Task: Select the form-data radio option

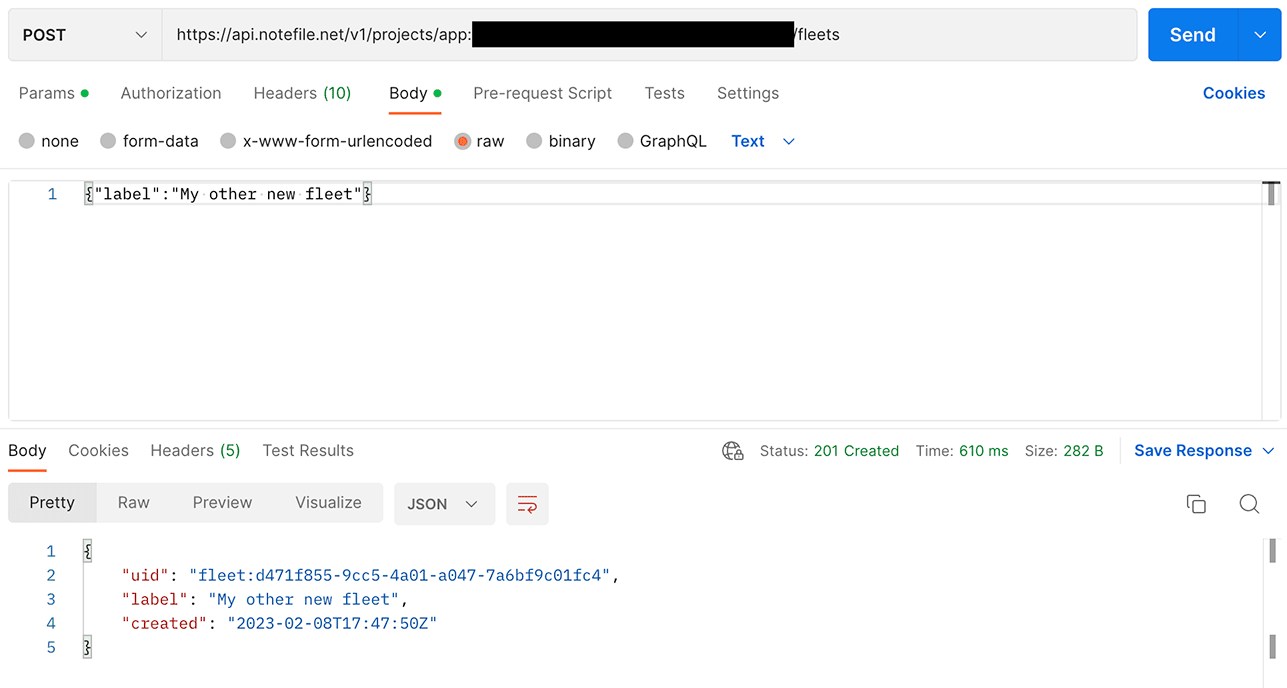Action: coord(108,141)
